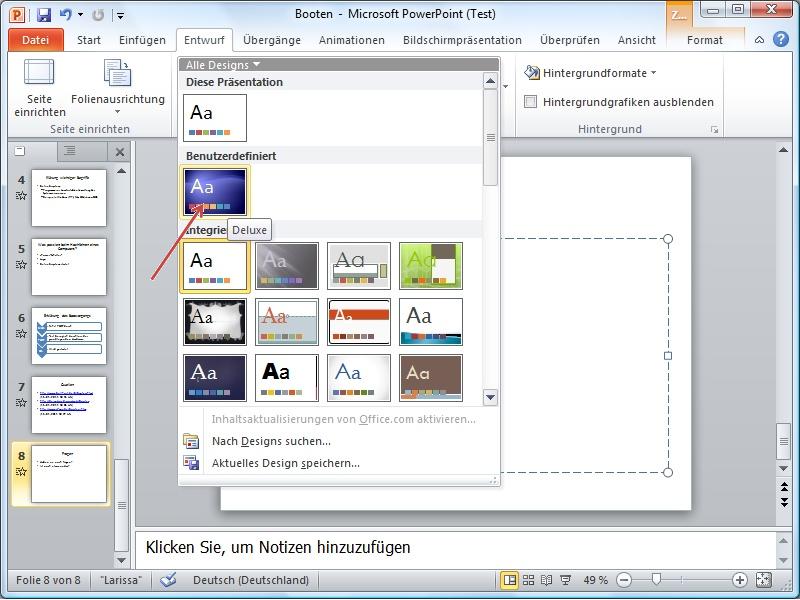Expand Folienausrichtung dropdown arrow
This screenshot has height=600, width=800.
[x=118, y=111]
